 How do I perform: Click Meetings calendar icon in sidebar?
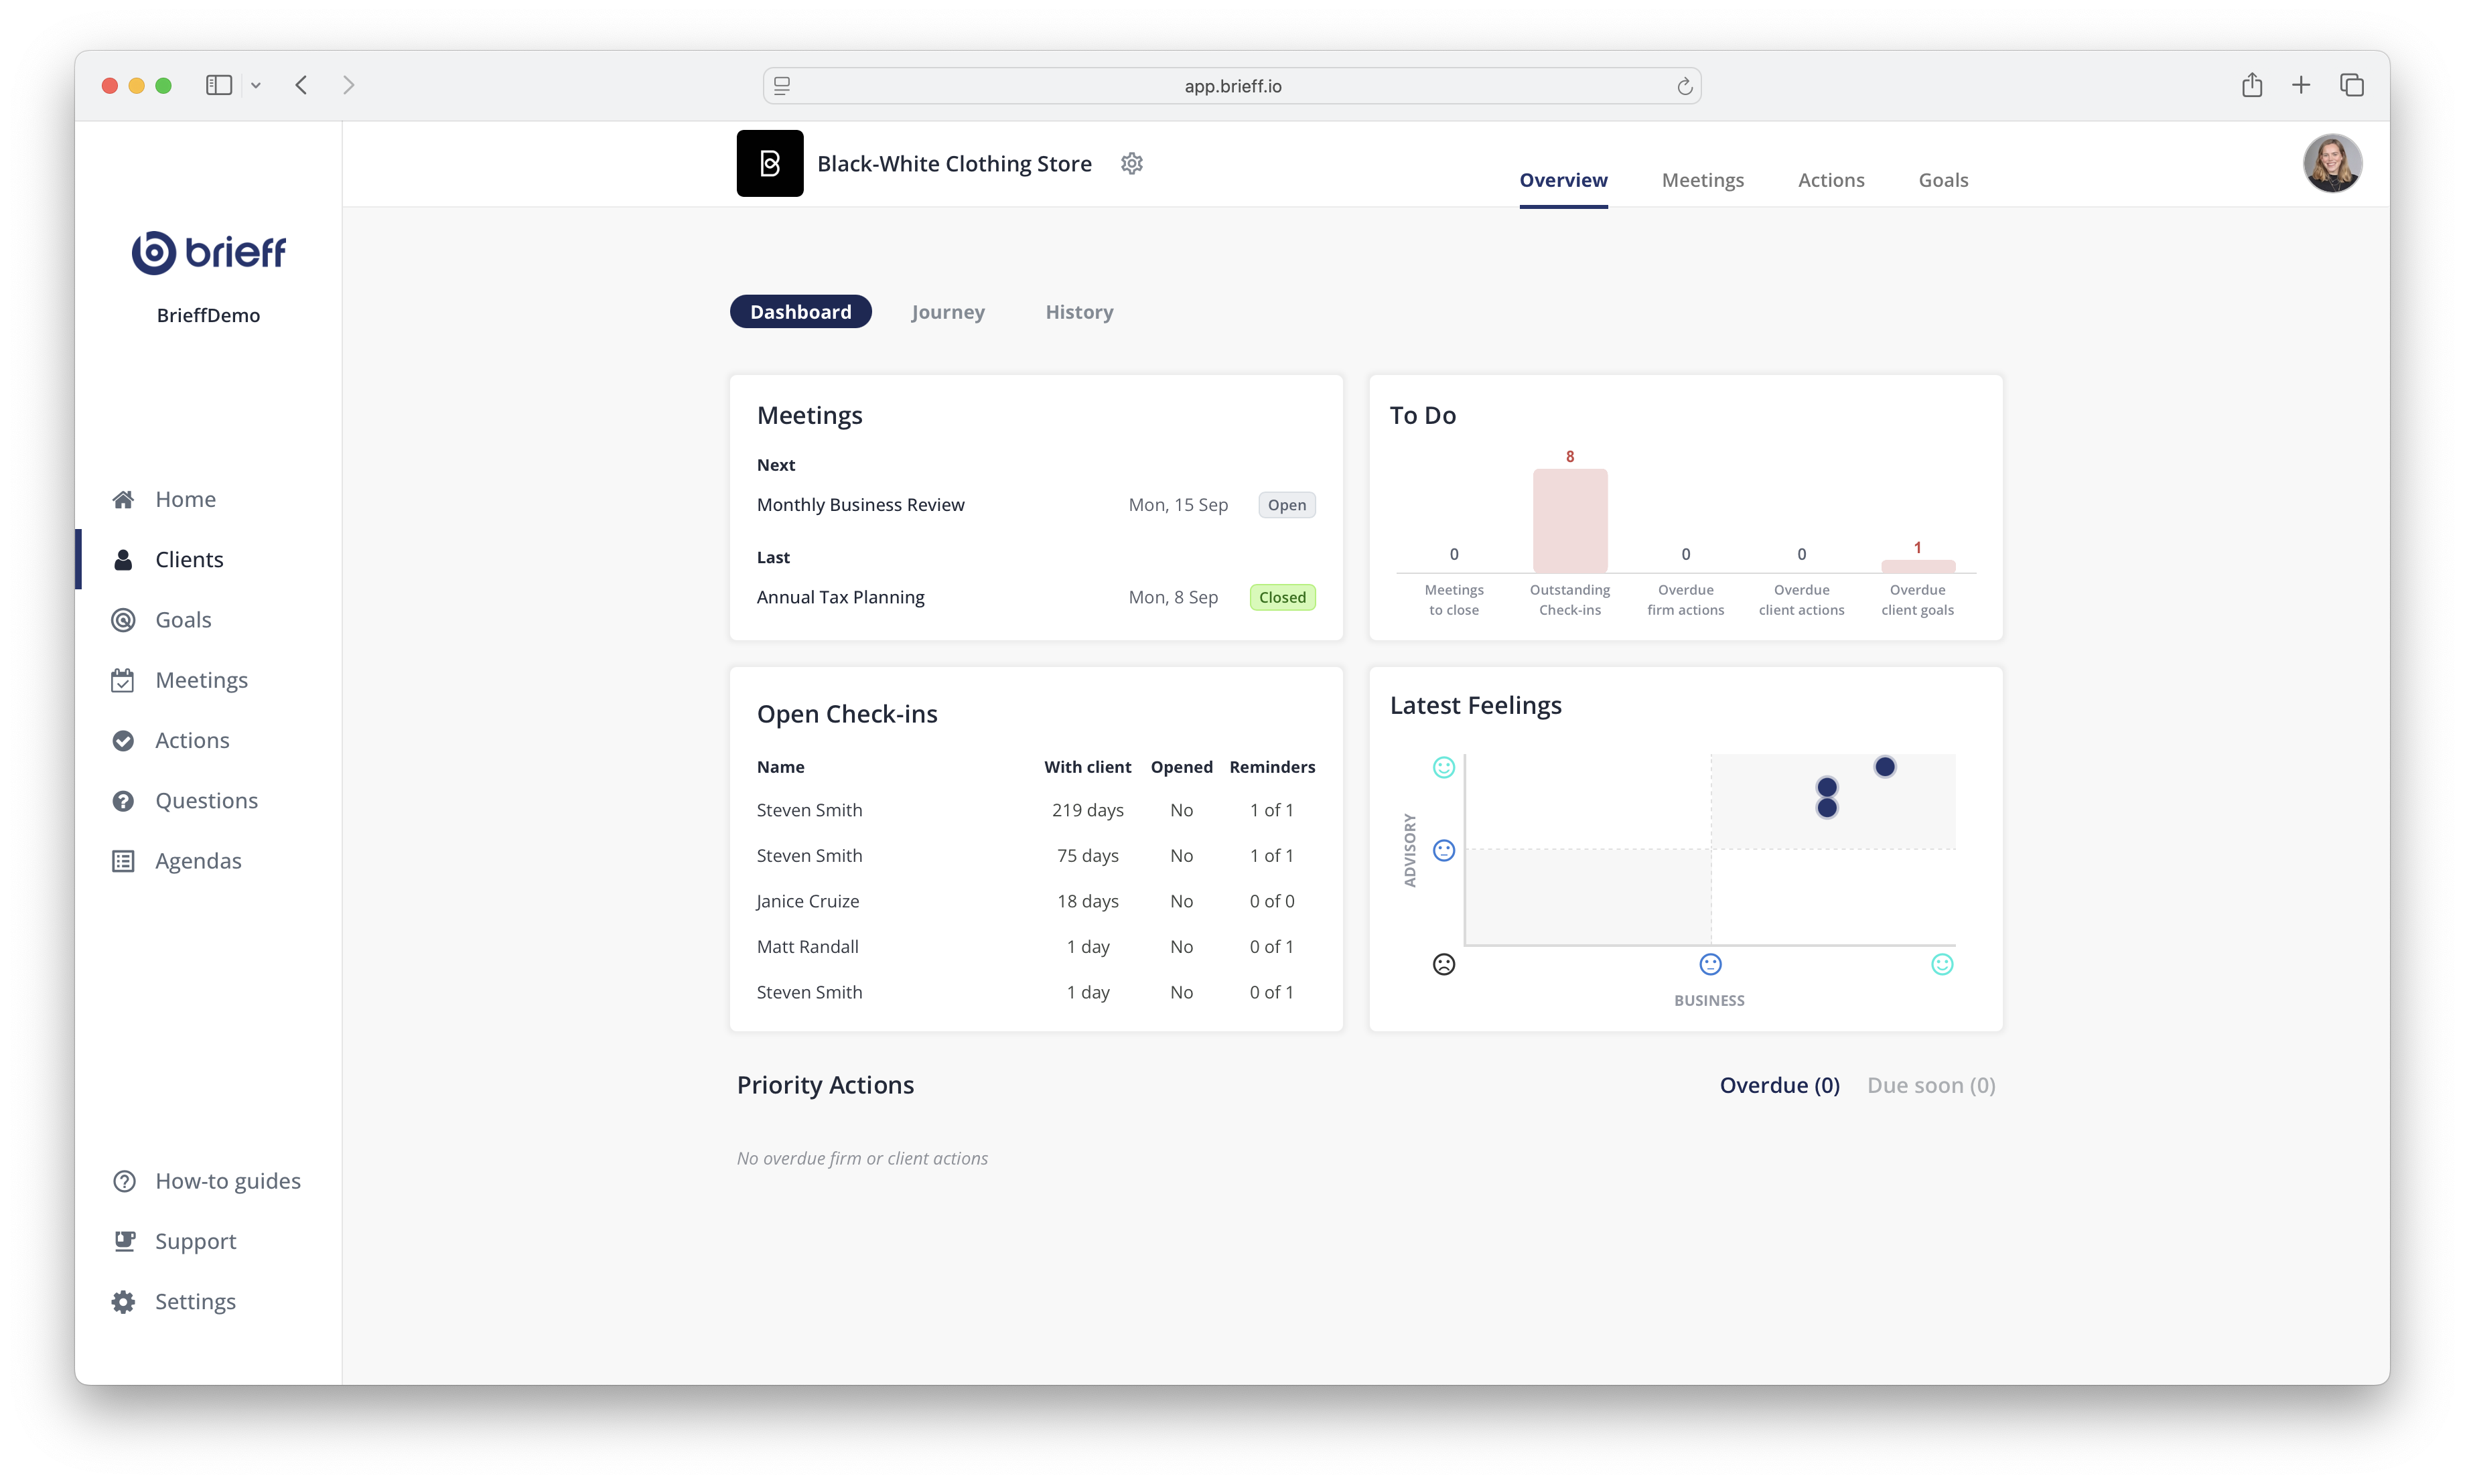point(123,680)
